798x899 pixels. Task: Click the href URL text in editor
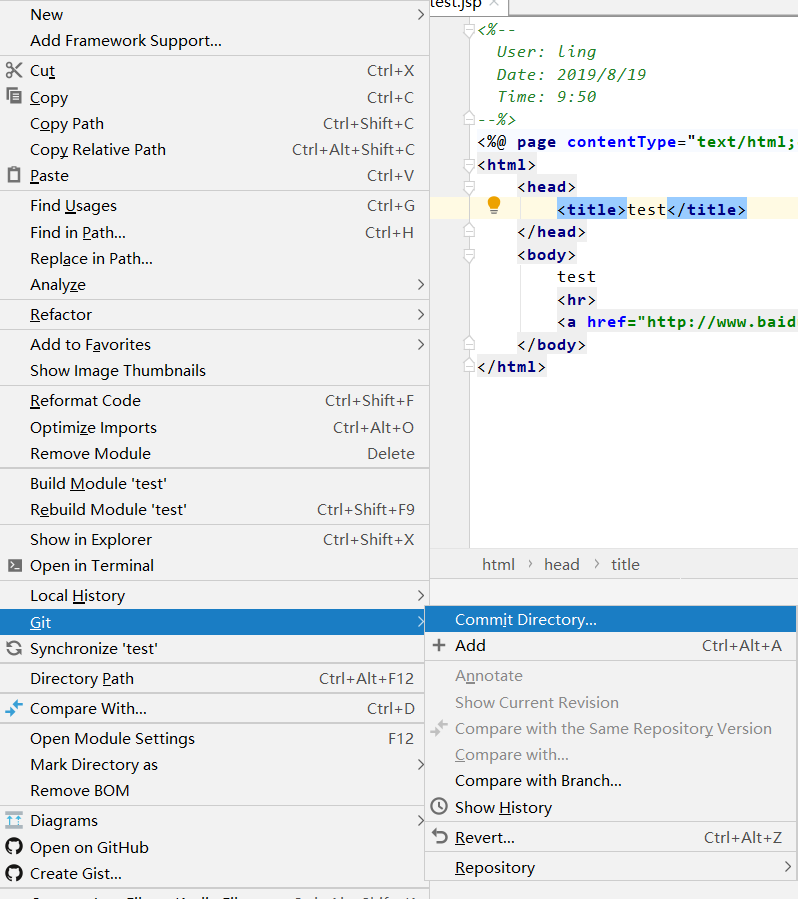720,322
